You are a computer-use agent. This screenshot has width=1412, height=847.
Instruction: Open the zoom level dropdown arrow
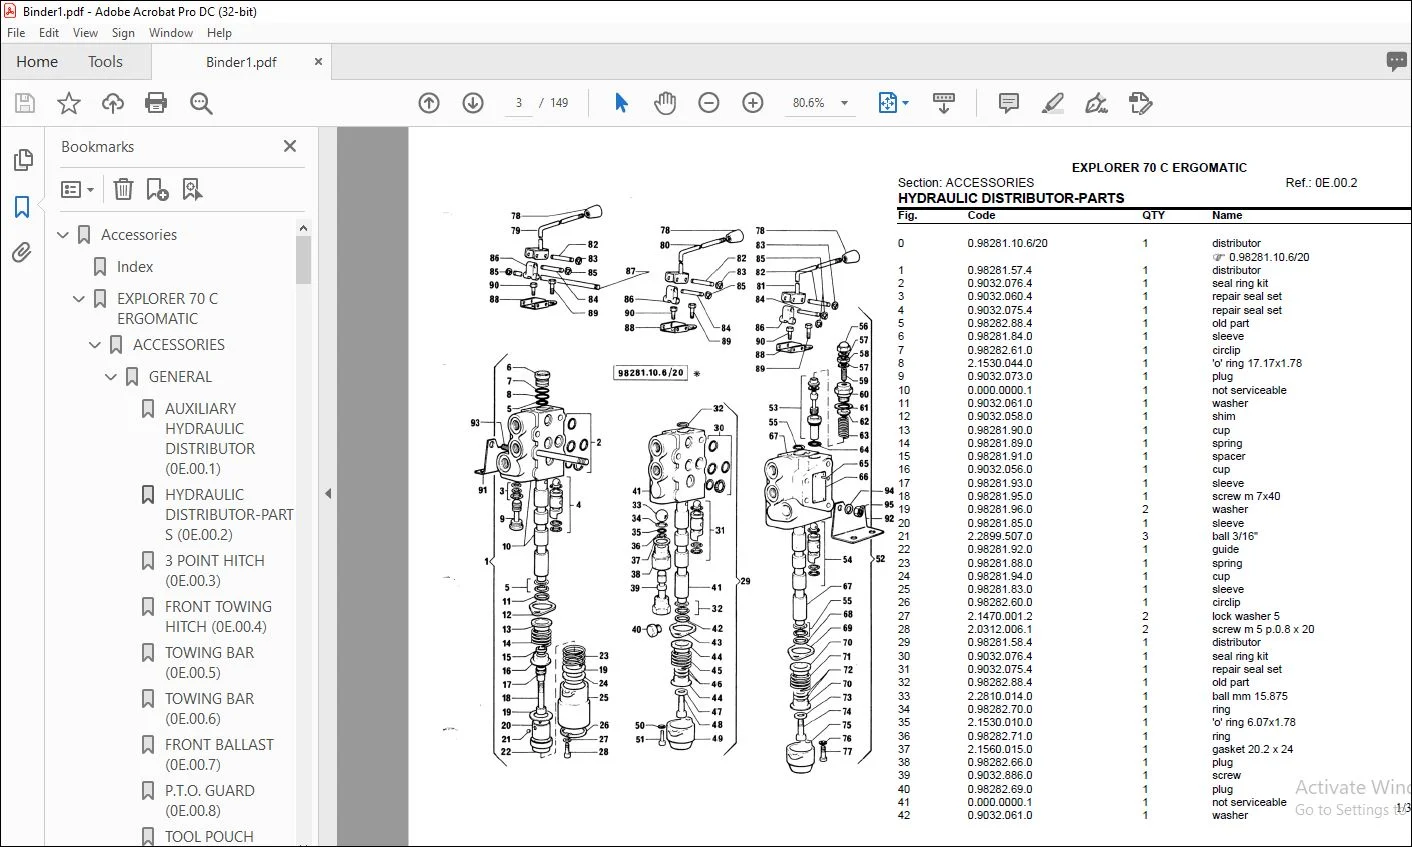[844, 103]
